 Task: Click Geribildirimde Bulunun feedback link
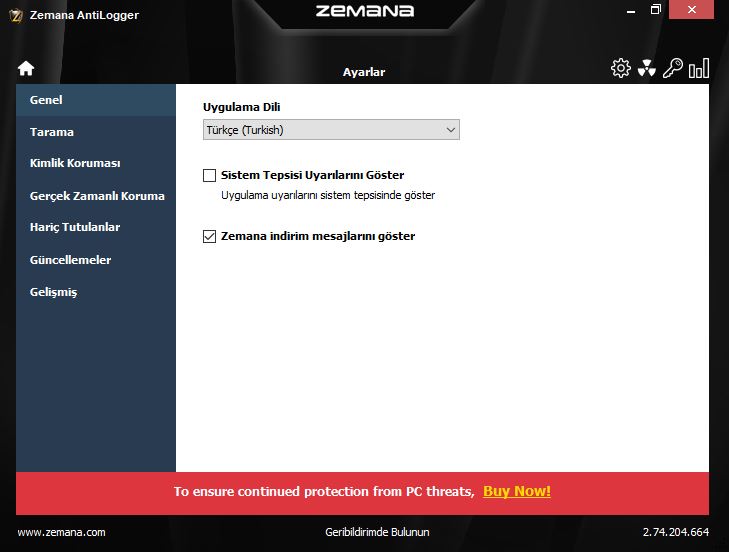tap(377, 532)
